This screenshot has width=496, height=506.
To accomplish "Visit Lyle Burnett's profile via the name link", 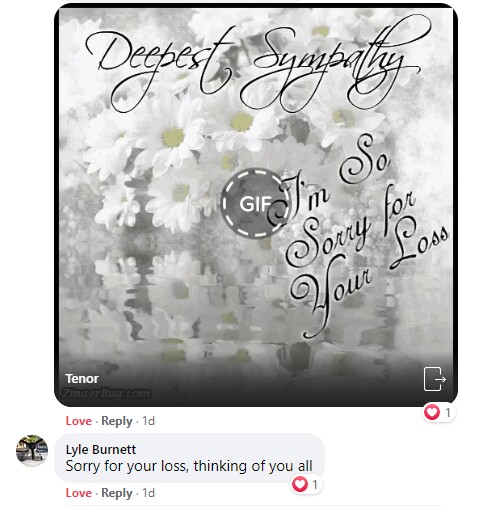I will [101, 450].
